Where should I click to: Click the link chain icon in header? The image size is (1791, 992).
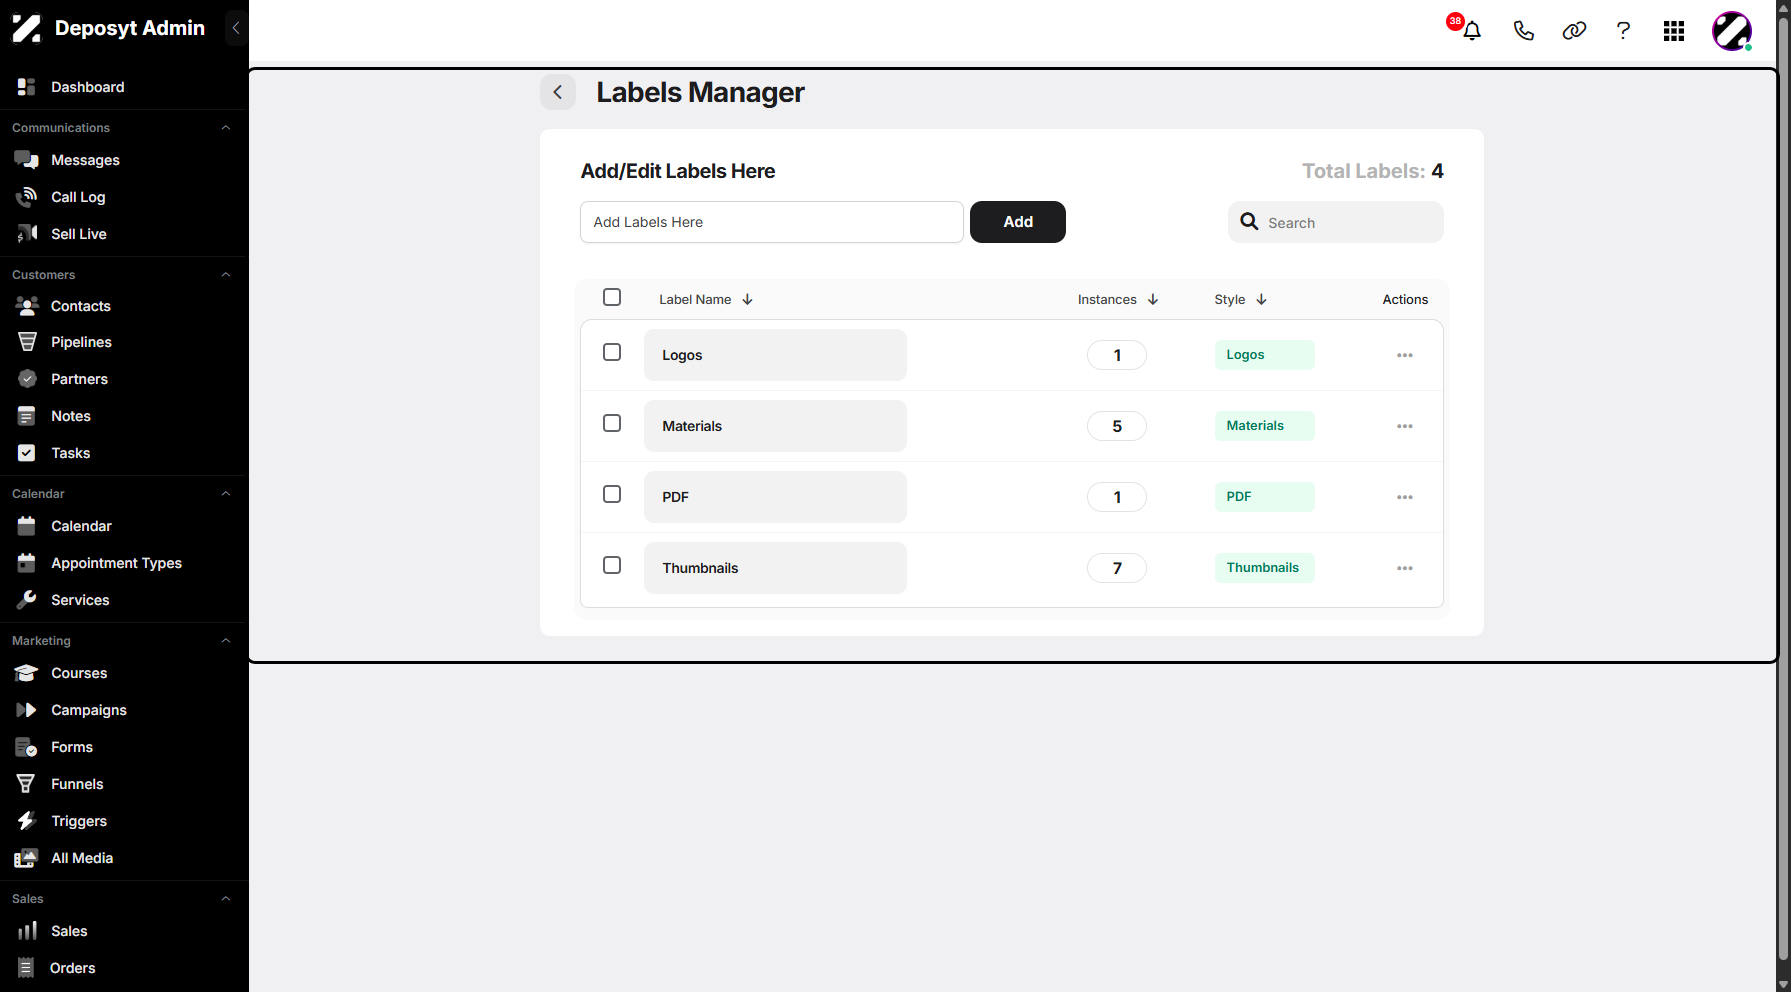pos(1574,31)
